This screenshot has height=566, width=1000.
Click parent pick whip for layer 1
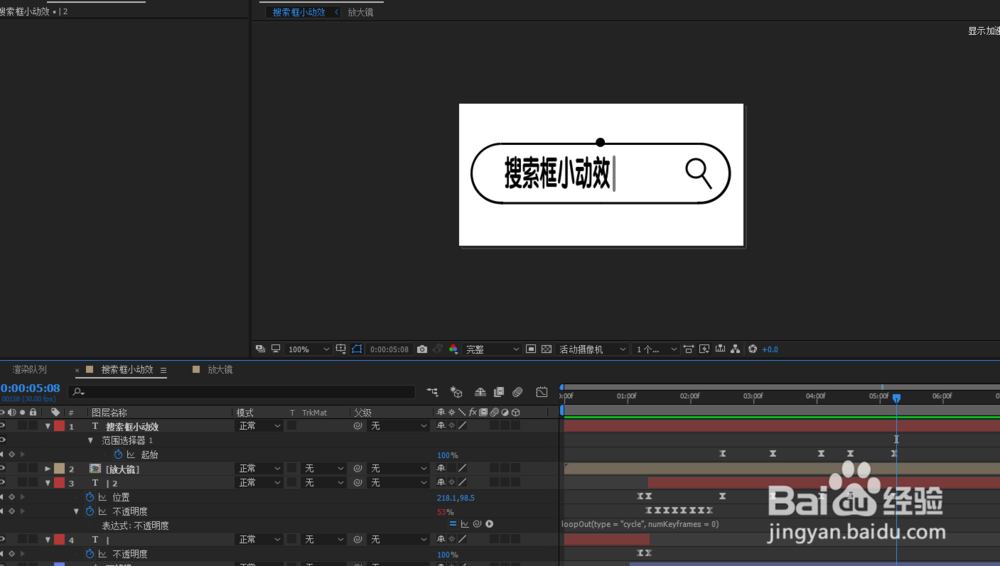358,426
